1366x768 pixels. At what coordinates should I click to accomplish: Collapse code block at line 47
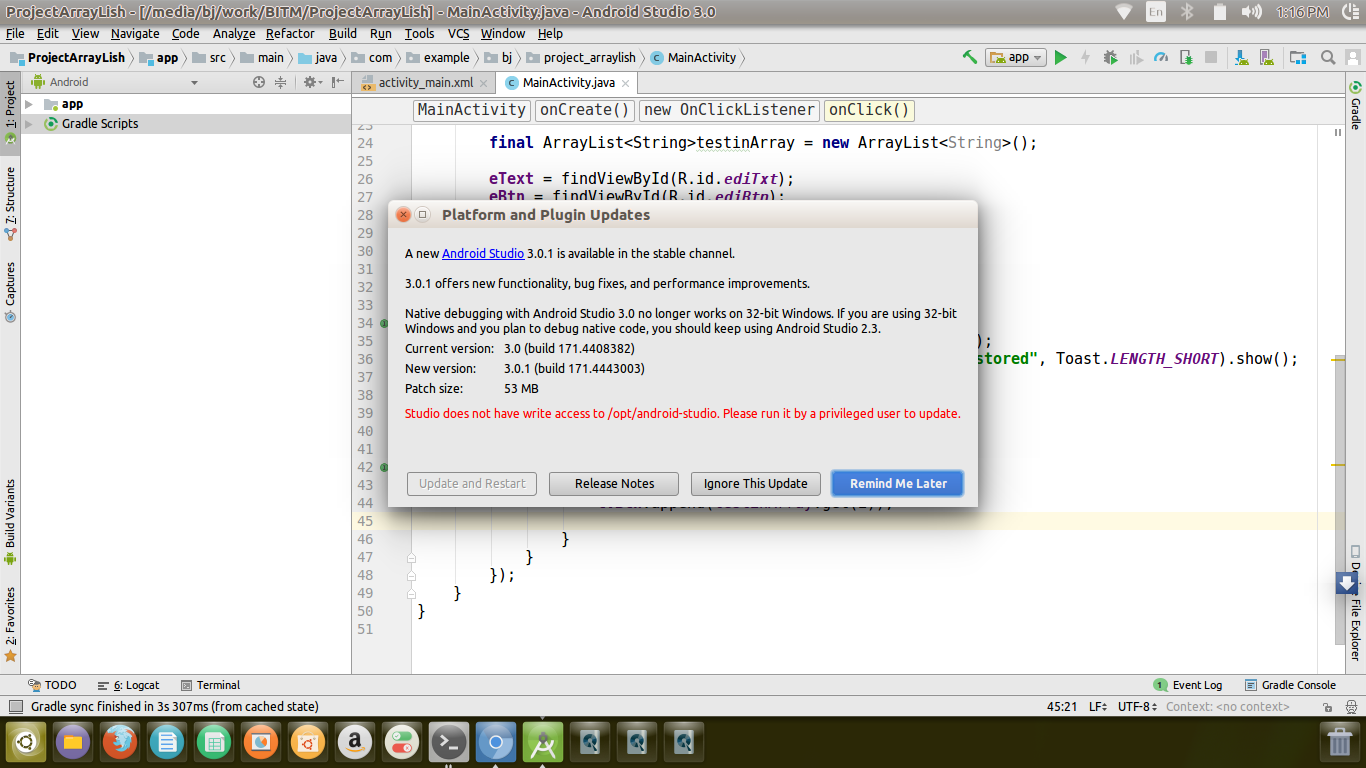click(x=411, y=558)
